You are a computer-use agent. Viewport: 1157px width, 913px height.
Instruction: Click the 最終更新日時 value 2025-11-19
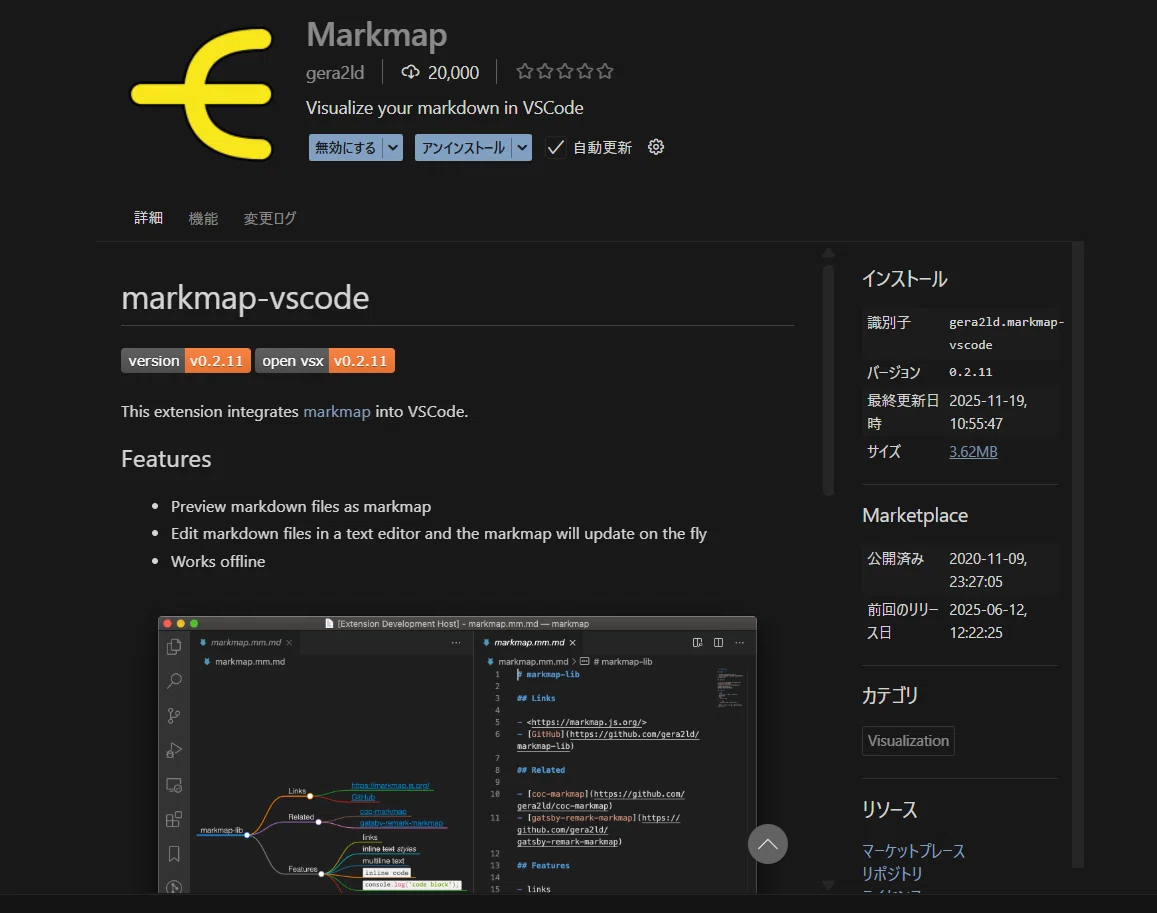coord(988,412)
